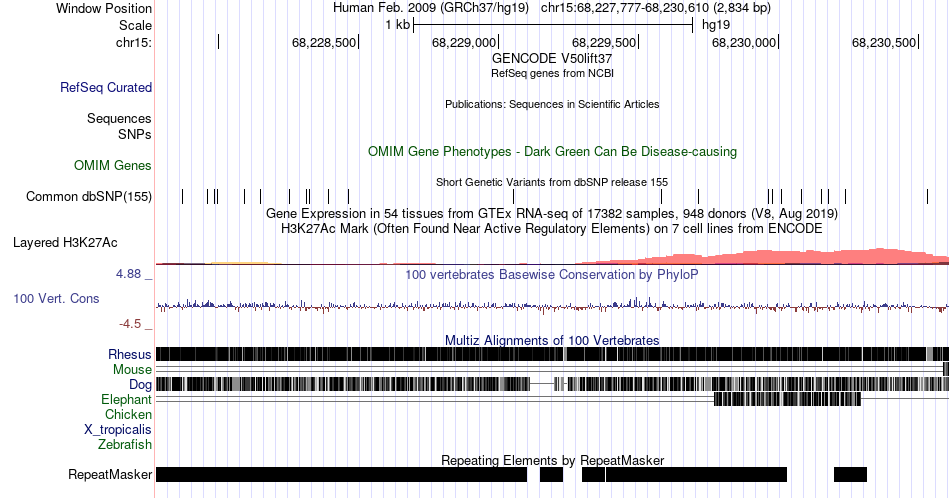Click the GENCODE V50lift37 track title
The image size is (950, 498).
pyautogui.click(x=552, y=59)
